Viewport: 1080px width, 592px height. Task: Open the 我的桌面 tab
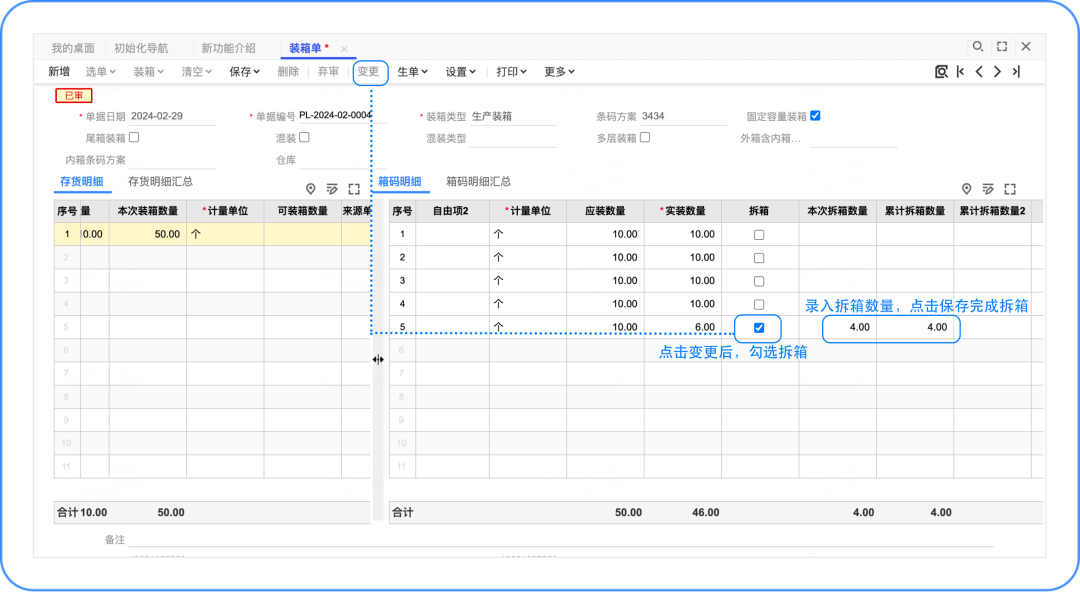point(73,48)
